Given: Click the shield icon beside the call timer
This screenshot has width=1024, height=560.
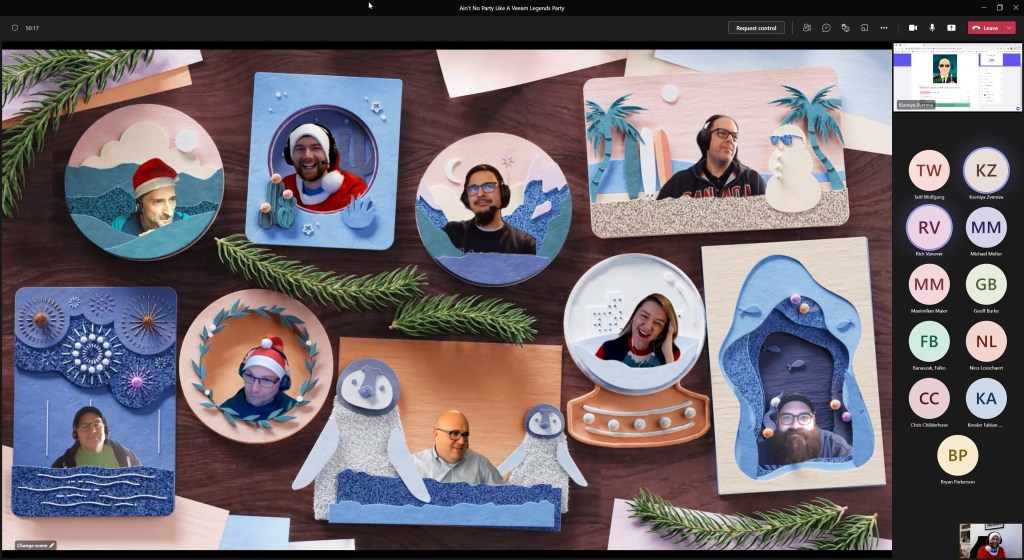Looking at the screenshot, I should pyautogui.click(x=15, y=28).
